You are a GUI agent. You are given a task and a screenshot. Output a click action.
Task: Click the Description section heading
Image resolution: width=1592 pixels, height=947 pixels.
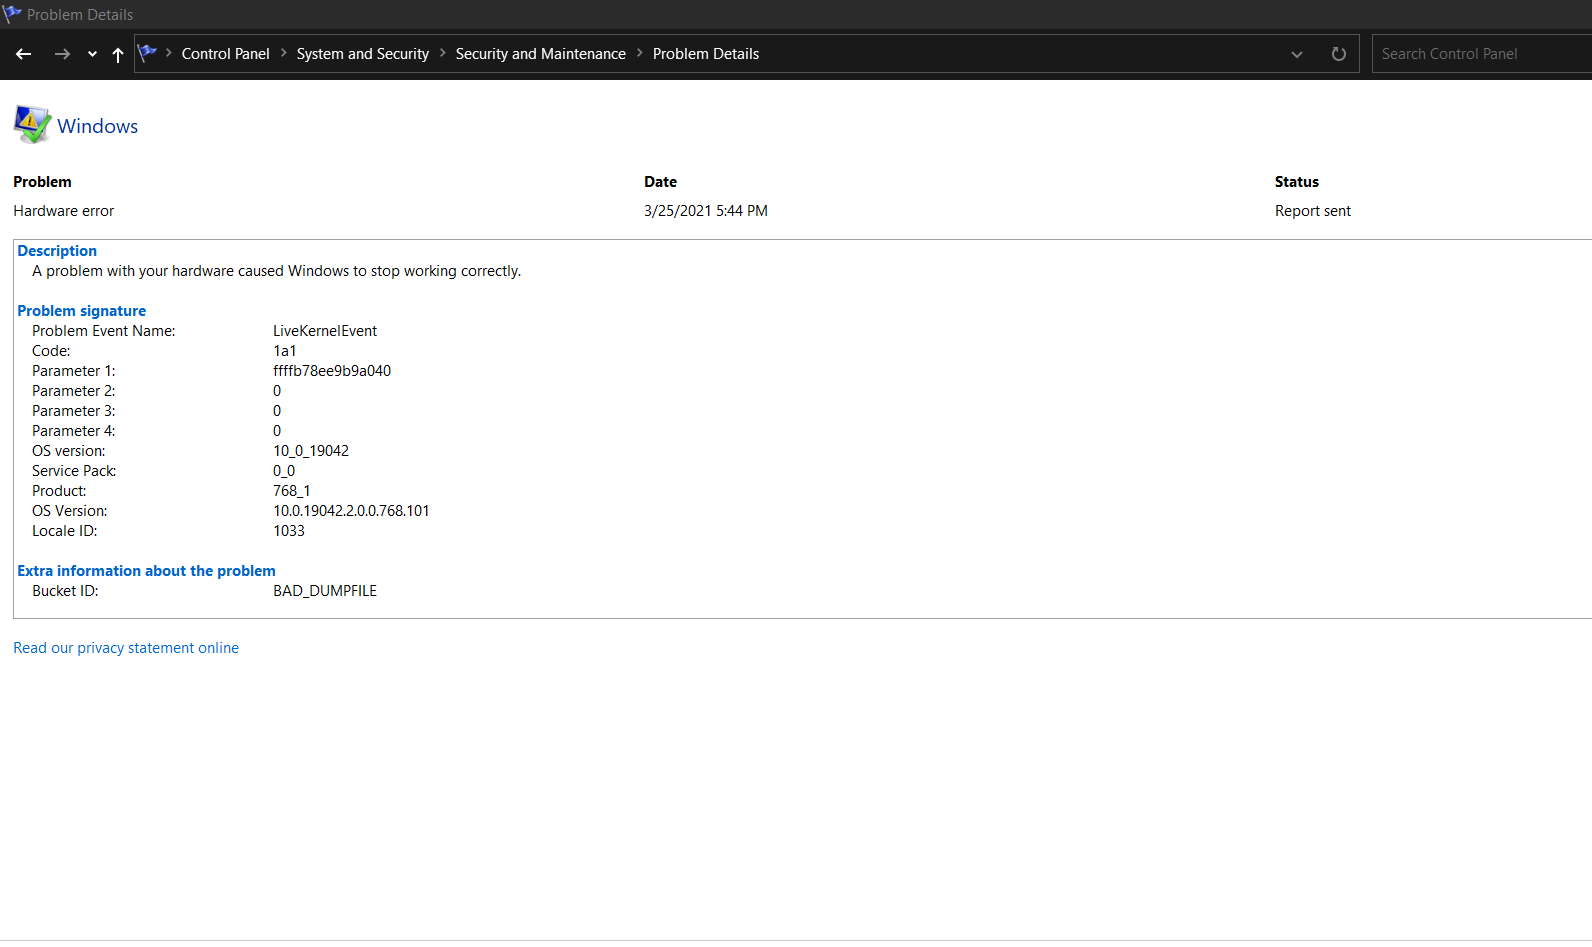tap(57, 251)
